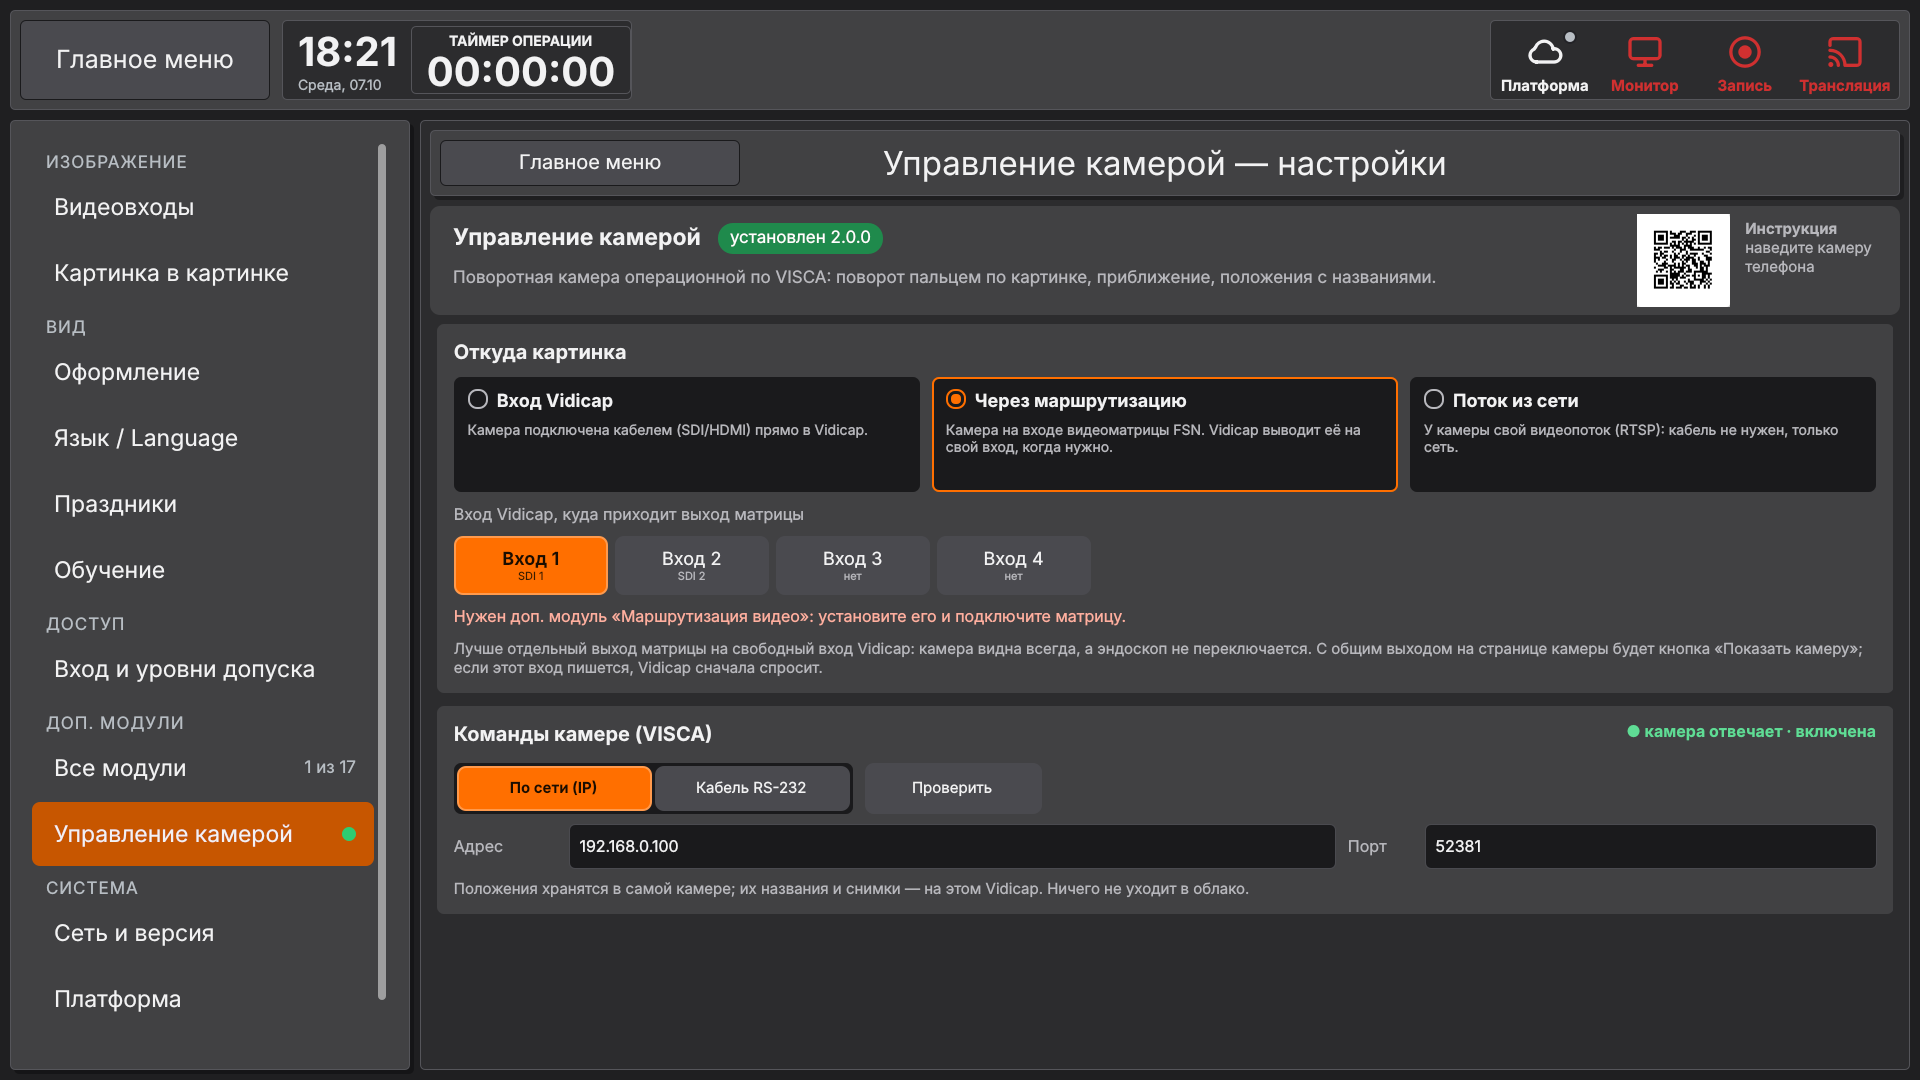Click the Таймер операции 00:00:00 display
1920x1080 pixels.
[521, 61]
